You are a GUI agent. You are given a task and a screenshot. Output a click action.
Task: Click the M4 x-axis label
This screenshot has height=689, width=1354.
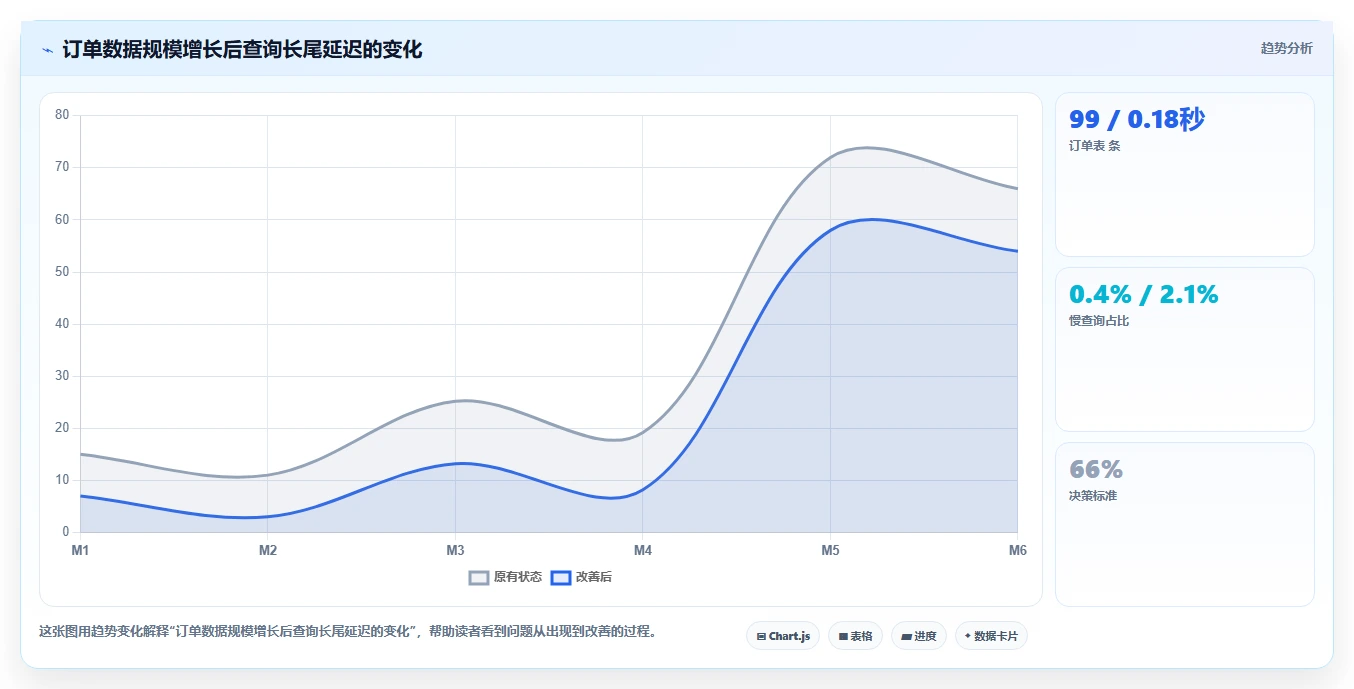click(643, 550)
